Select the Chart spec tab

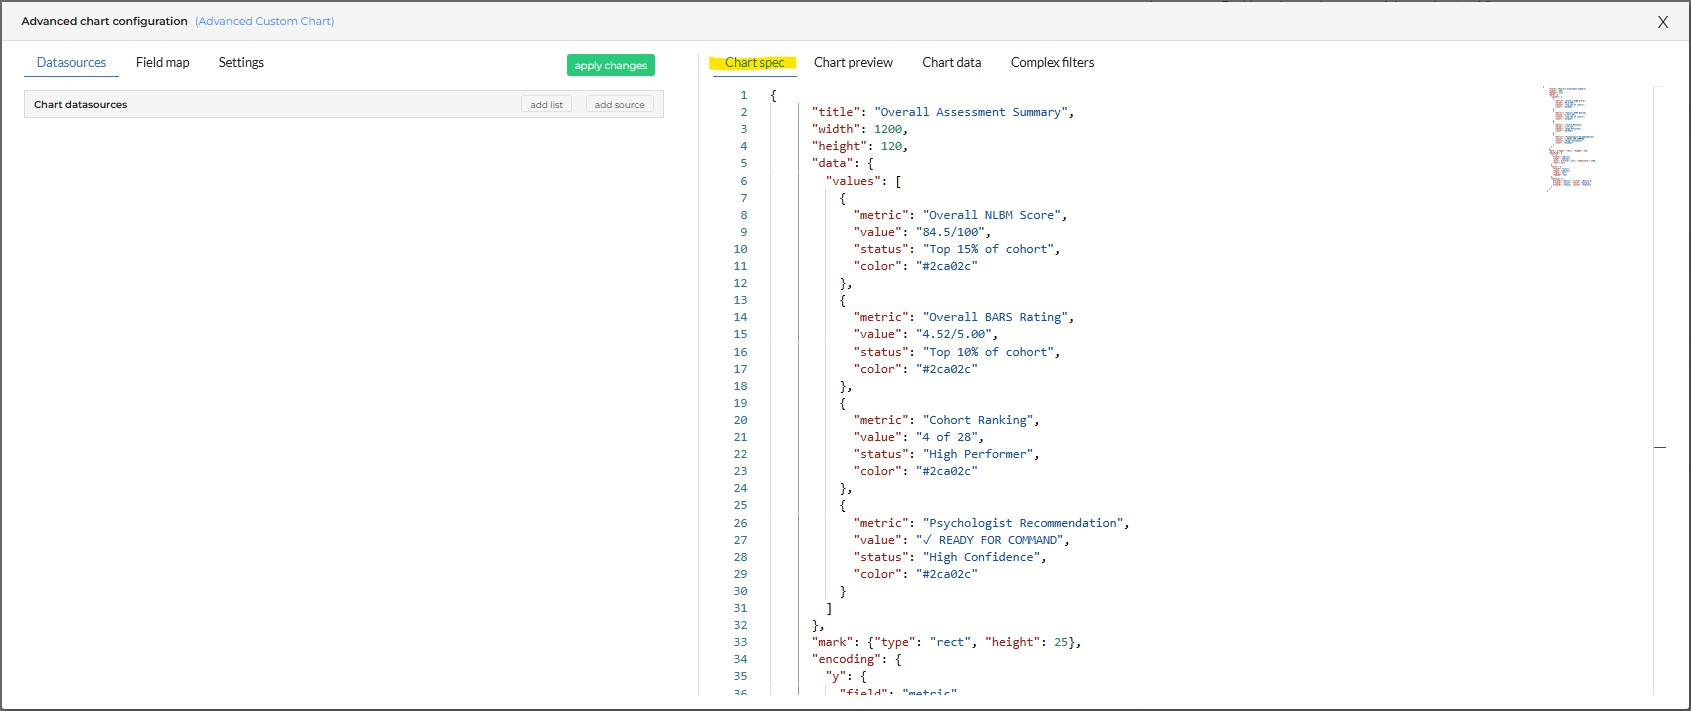[x=754, y=62]
